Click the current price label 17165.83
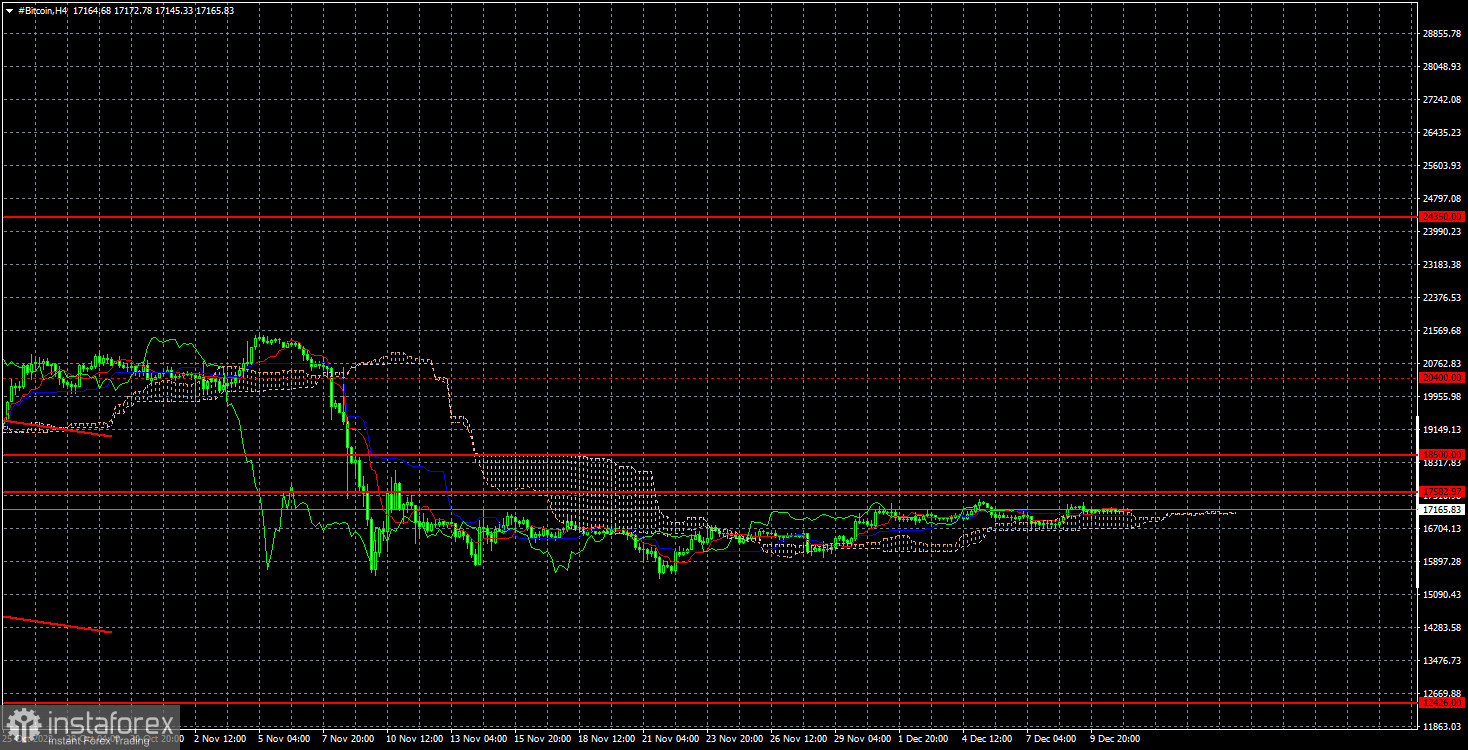This screenshot has width=1468, height=750. (x=1442, y=509)
